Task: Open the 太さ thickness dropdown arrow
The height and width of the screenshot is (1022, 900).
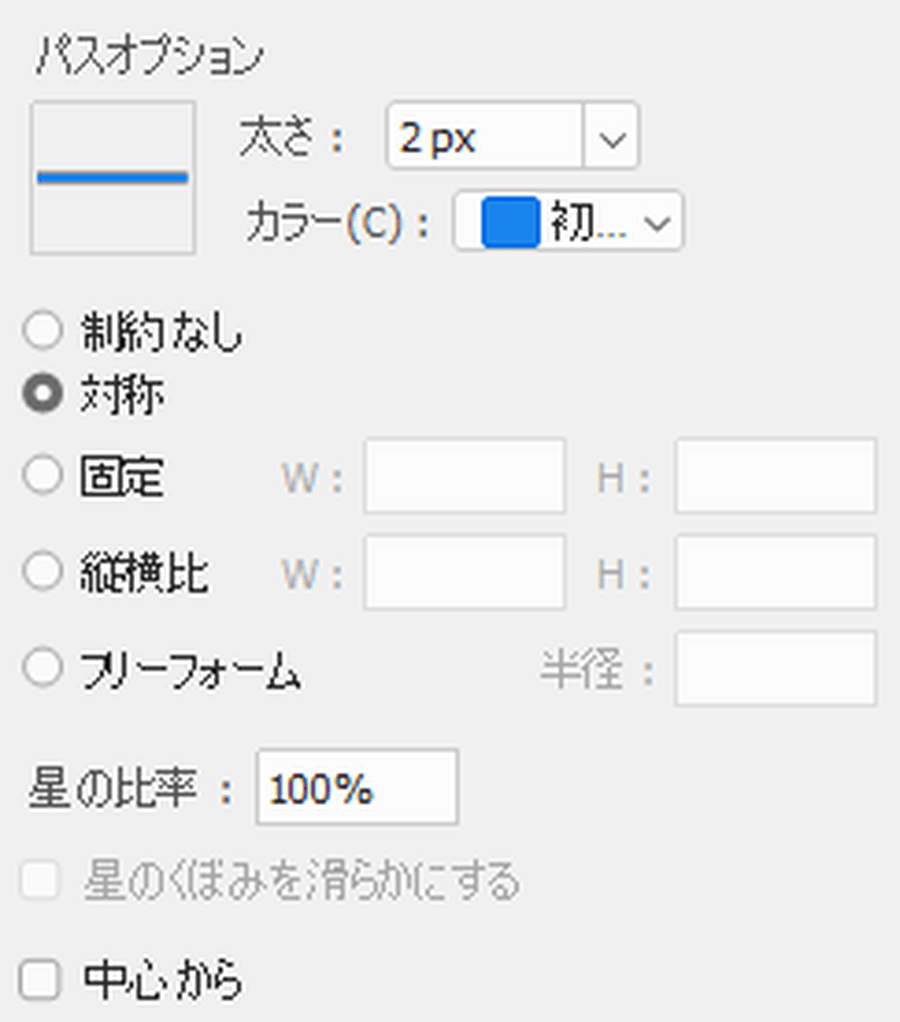Action: (611, 136)
